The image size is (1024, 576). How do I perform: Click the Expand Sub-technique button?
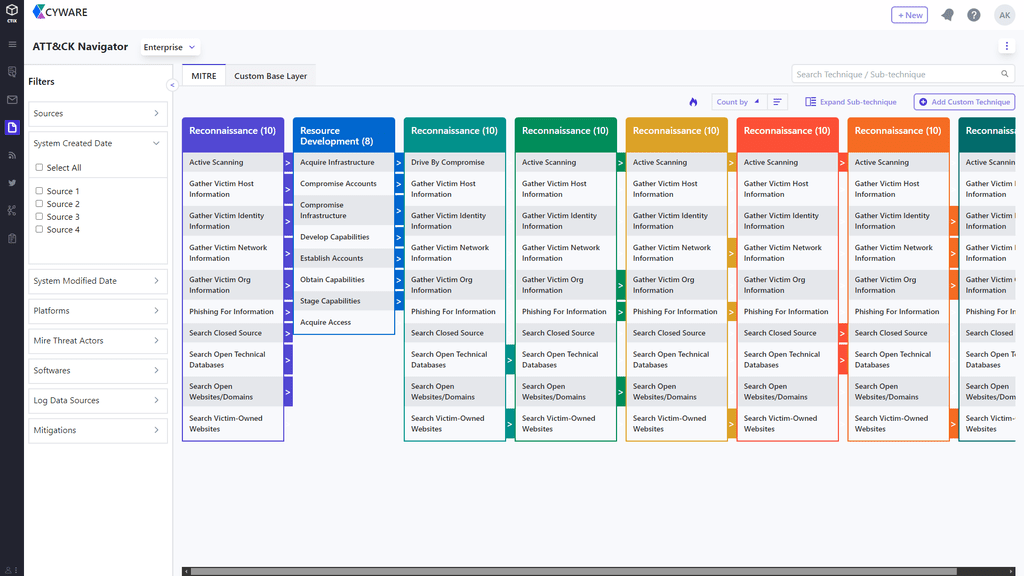[851, 102]
